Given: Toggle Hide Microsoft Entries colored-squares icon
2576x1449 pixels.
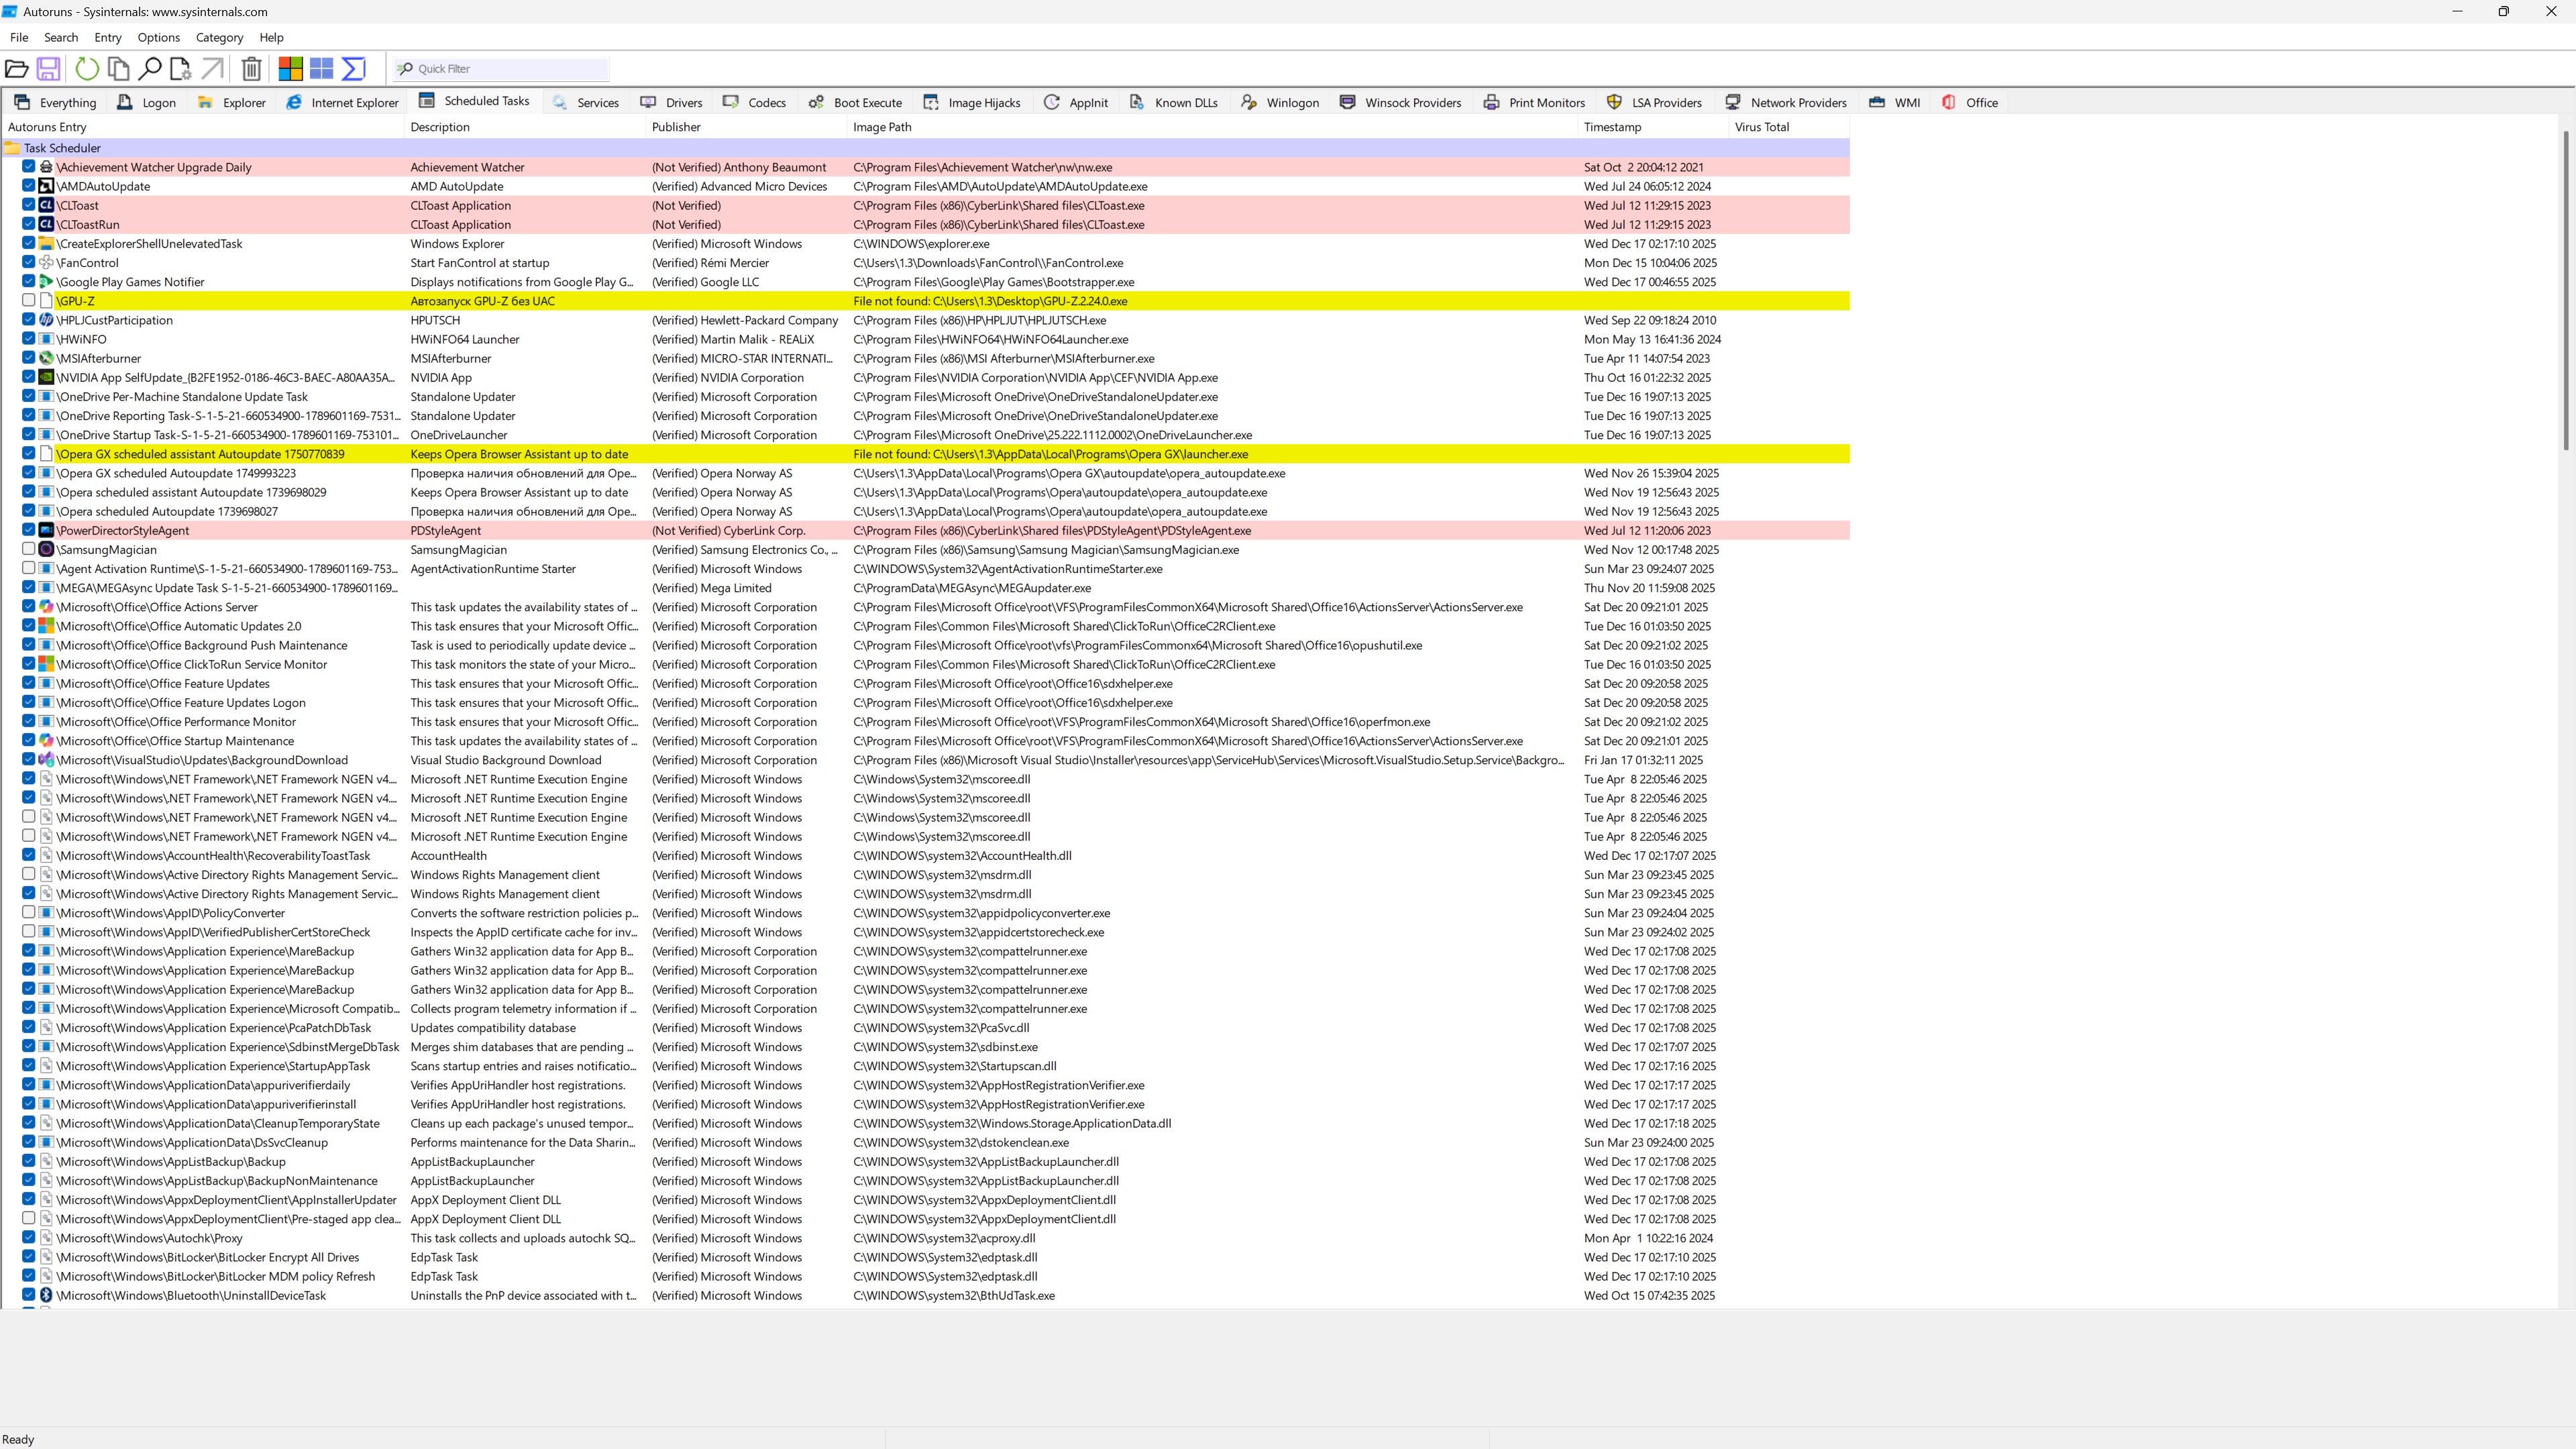Looking at the screenshot, I should [290, 69].
